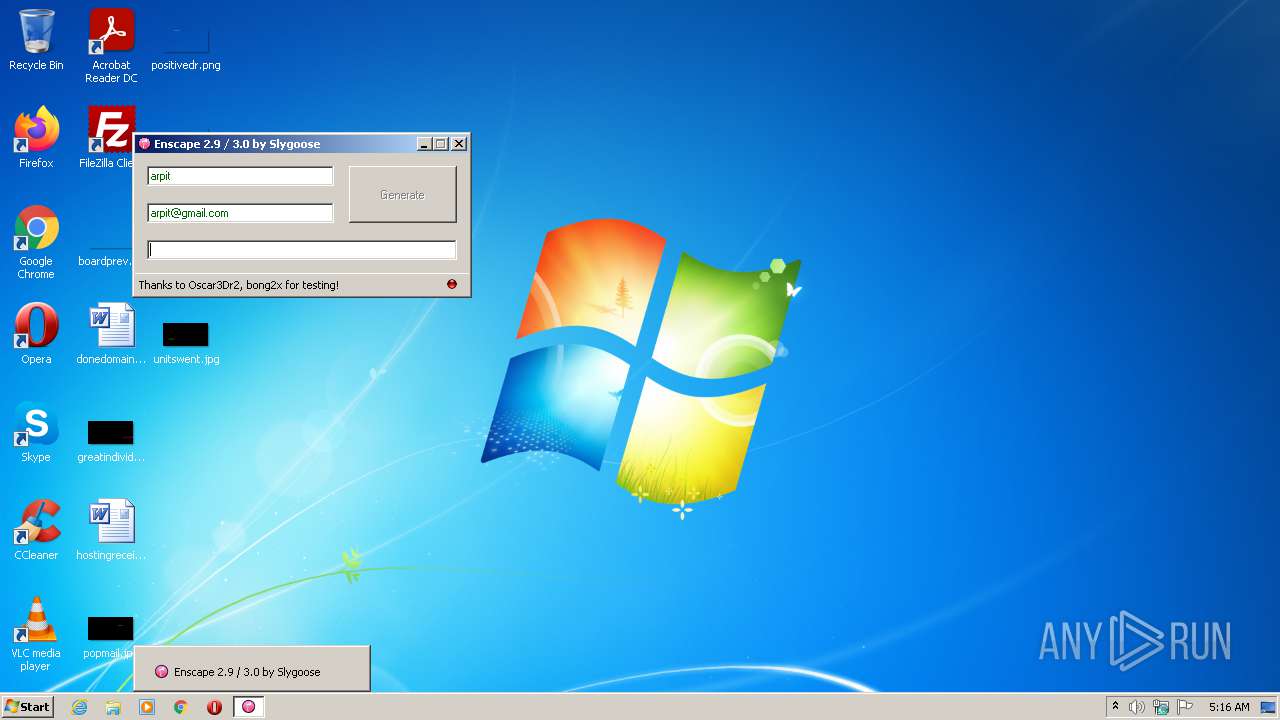The image size is (1280, 720).
Task: Click the 'Thanks to Oscar3Dr2, bong2x' status text
Action: point(238,285)
